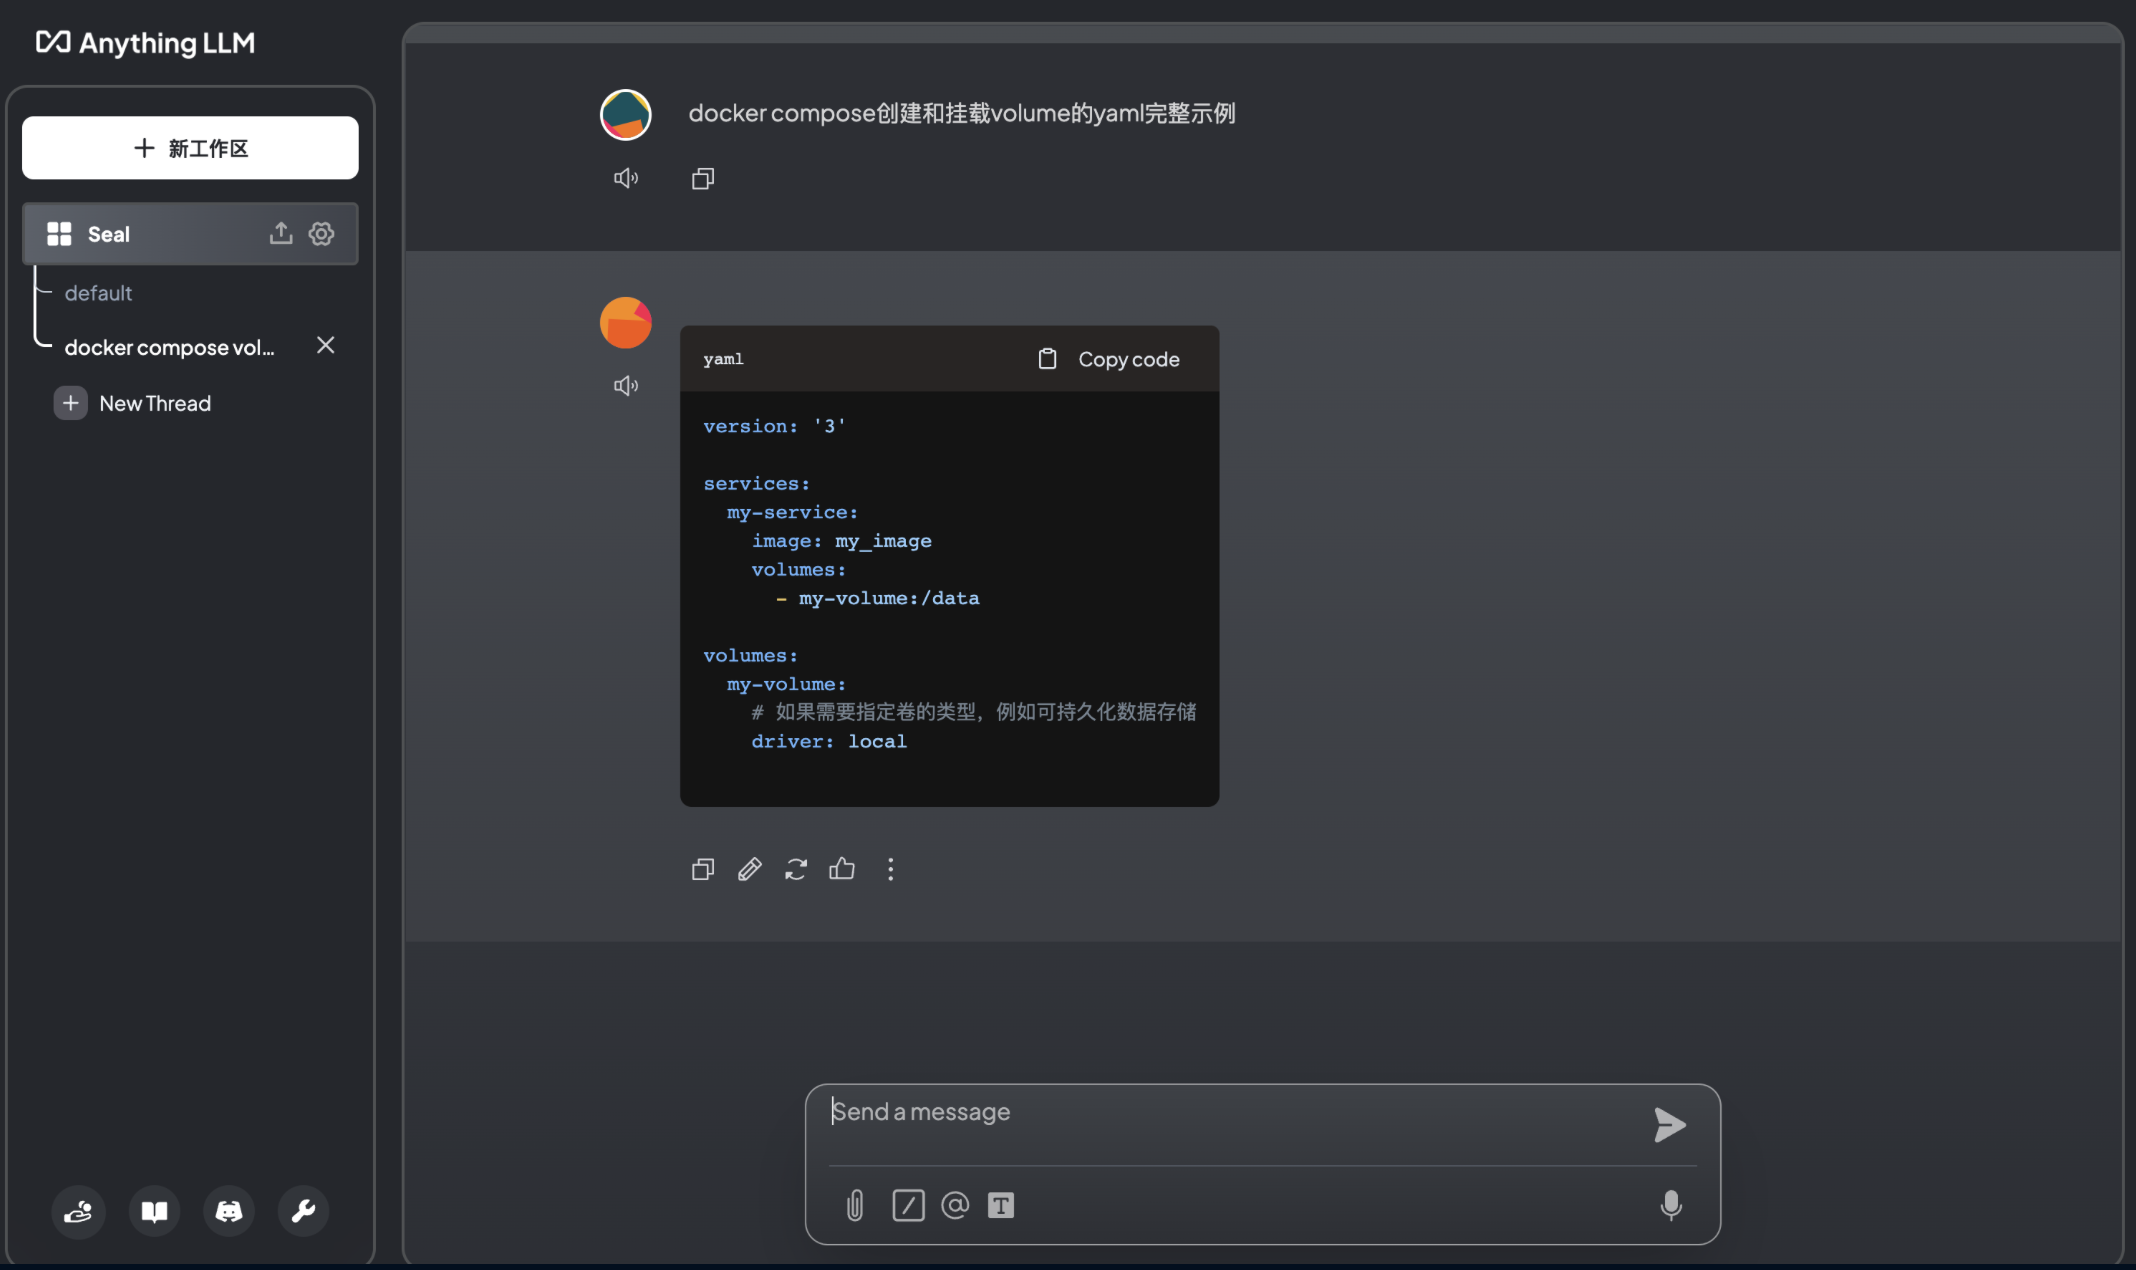
Task: Start voice input with microphone icon
Action: [1670, 1205]
